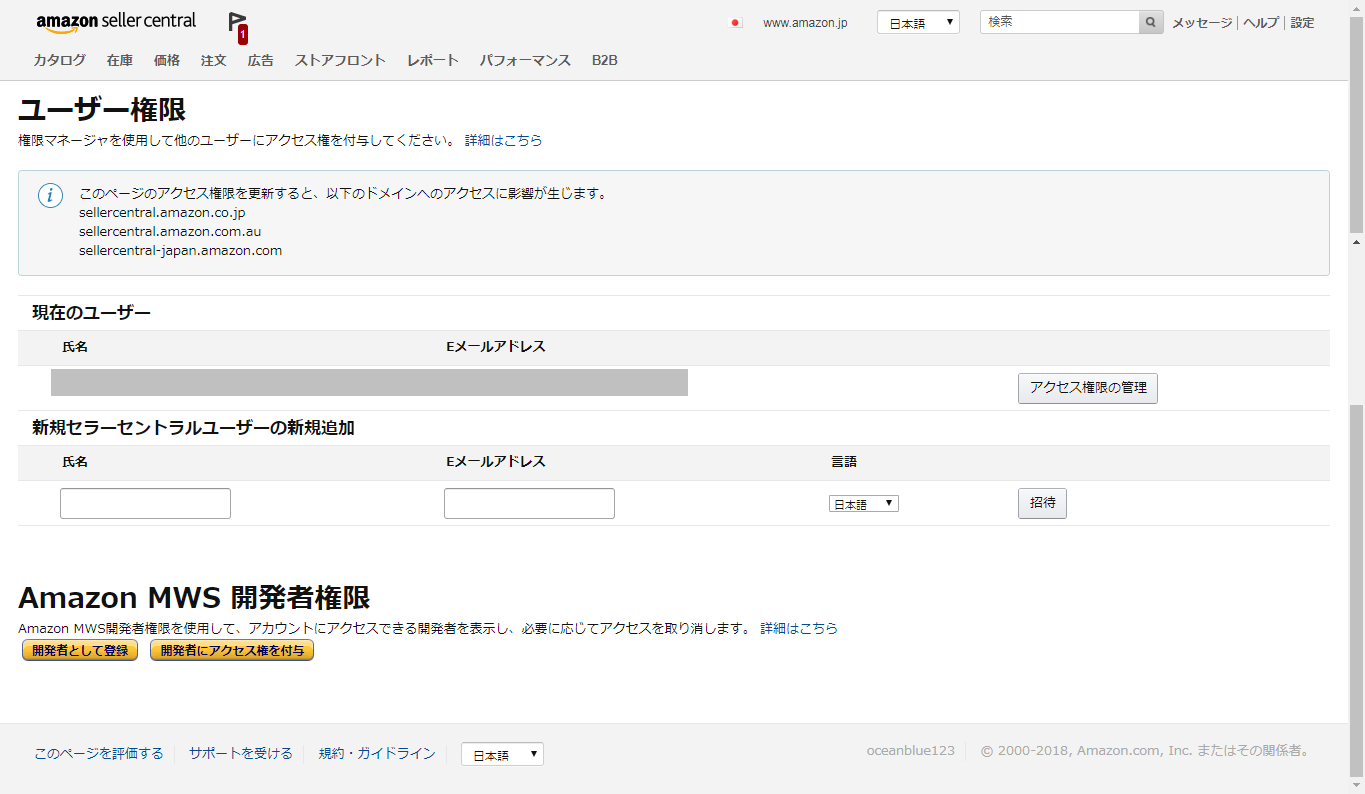Open the メッセージ link

click(1202, 22)
